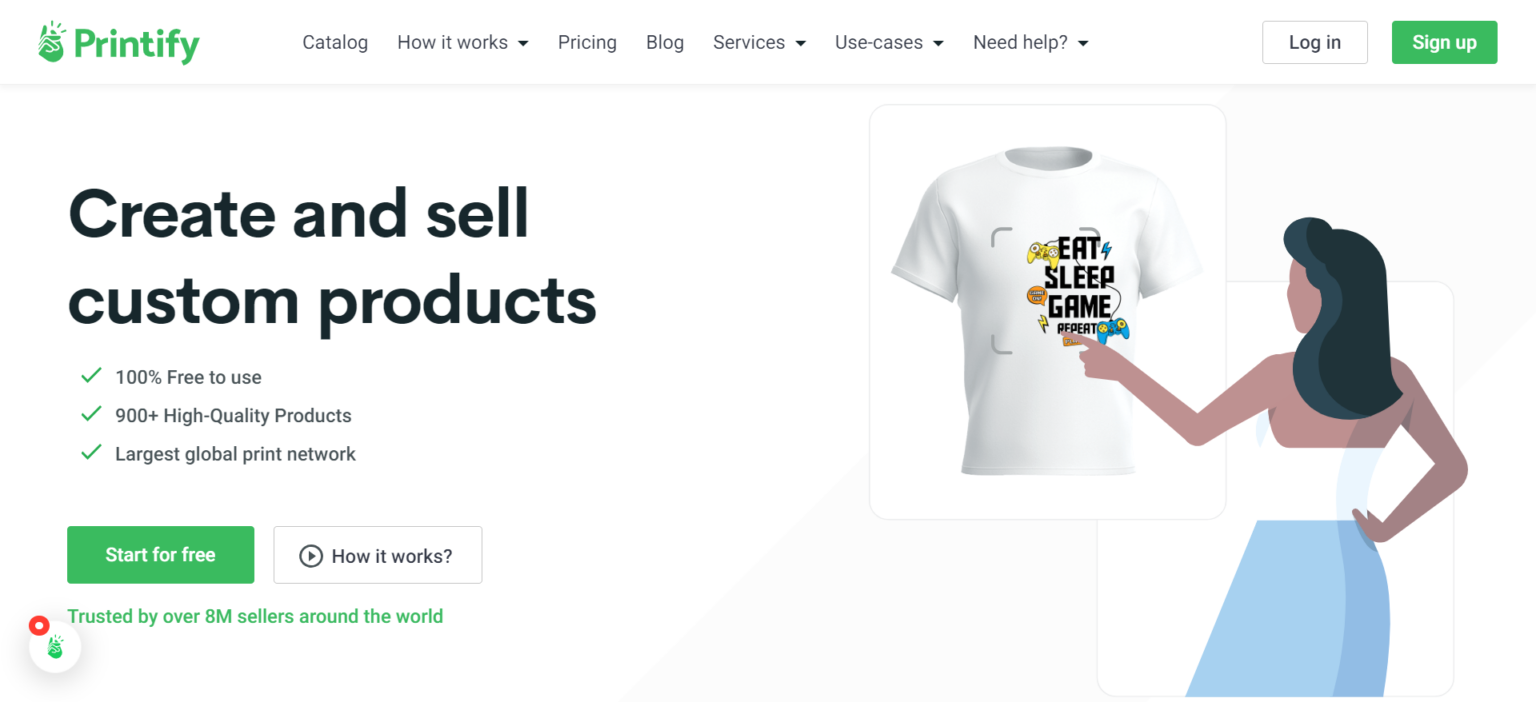Click the play icon inside the How it works button

click(311, 555)
